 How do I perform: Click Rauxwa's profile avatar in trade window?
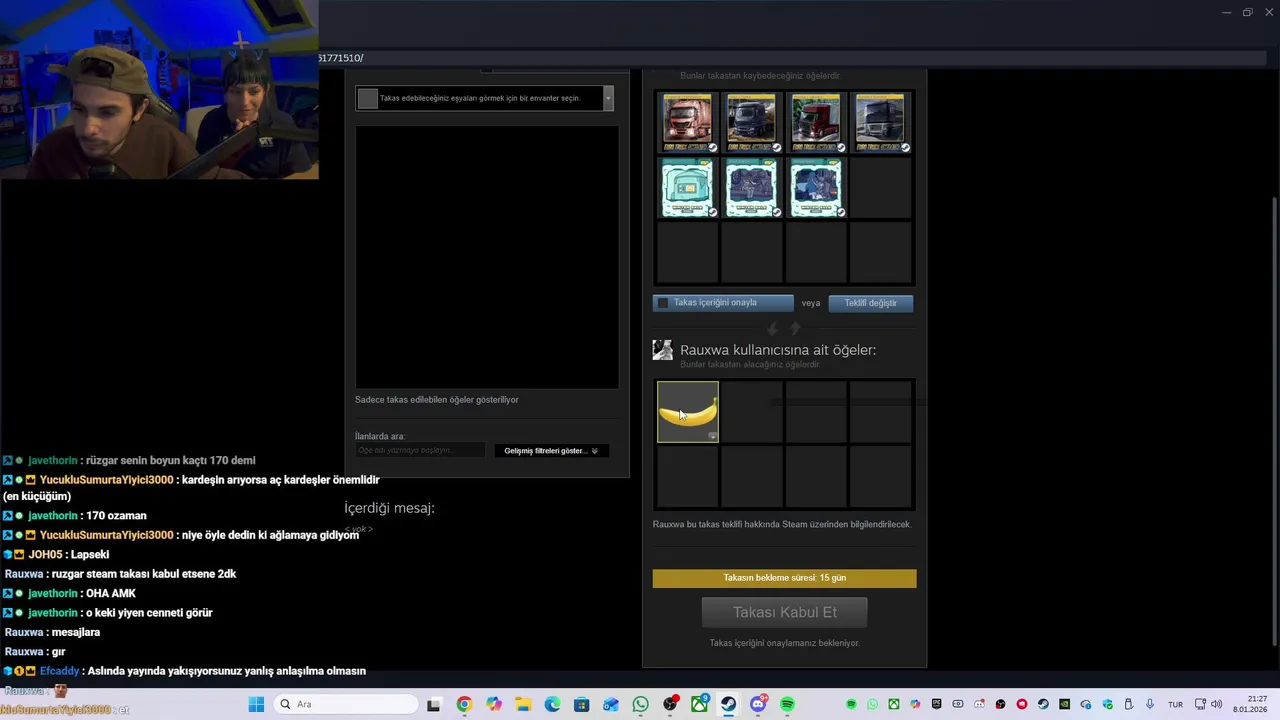662,350
